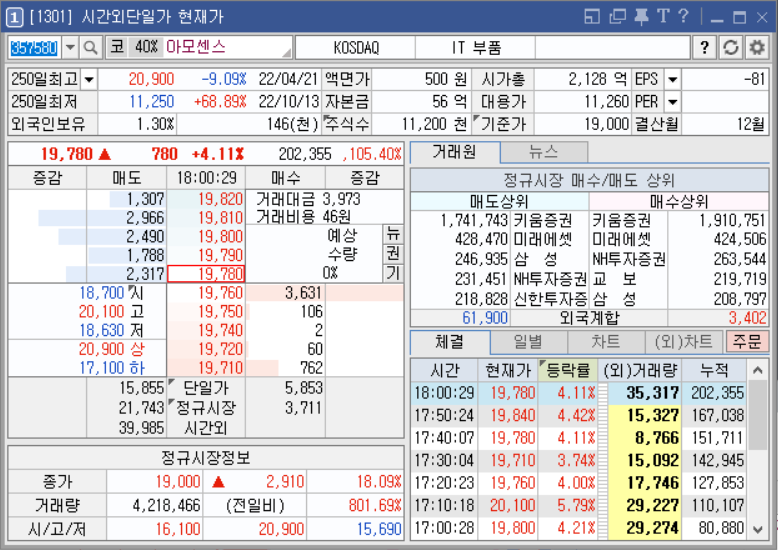Click the 주문 order button
The width and height of the screenshot is (778, 550).
[x=747, y=342]
